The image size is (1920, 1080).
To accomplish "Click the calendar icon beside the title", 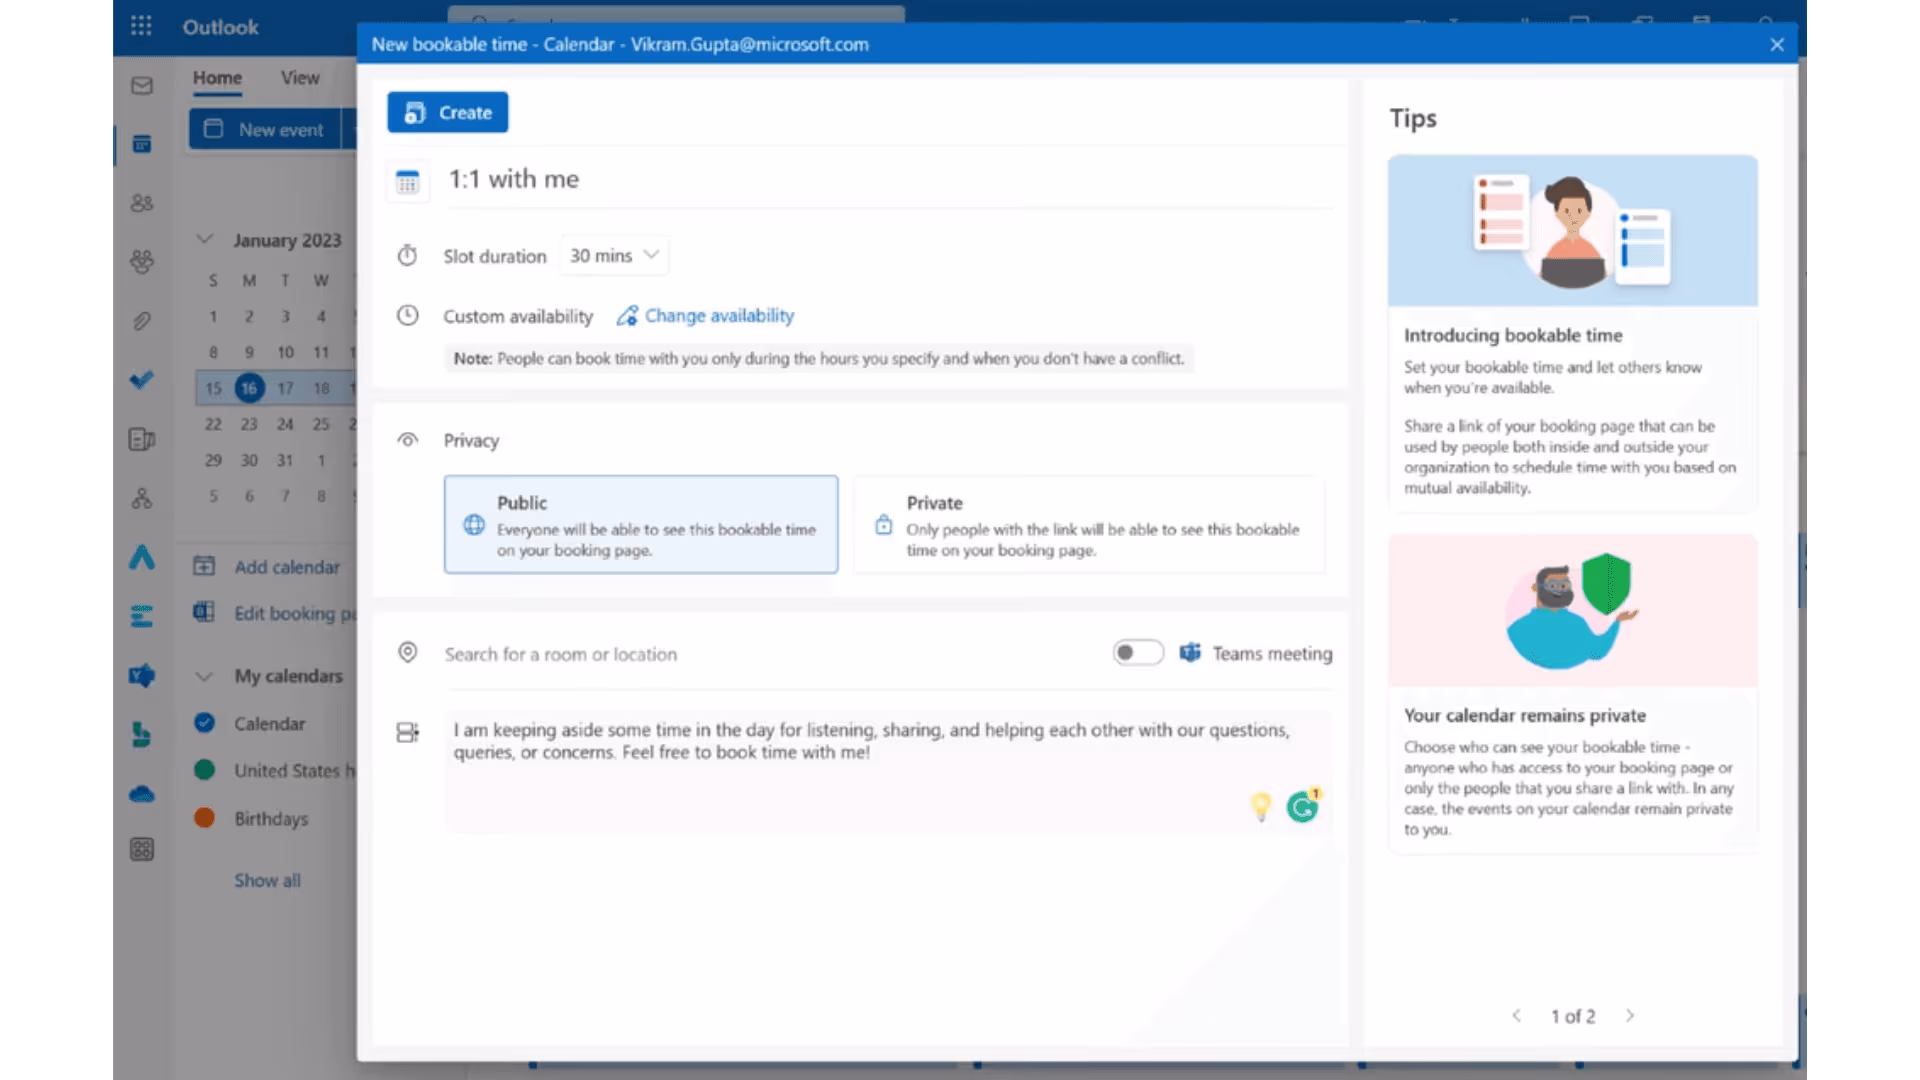I will tap(408, 182).
